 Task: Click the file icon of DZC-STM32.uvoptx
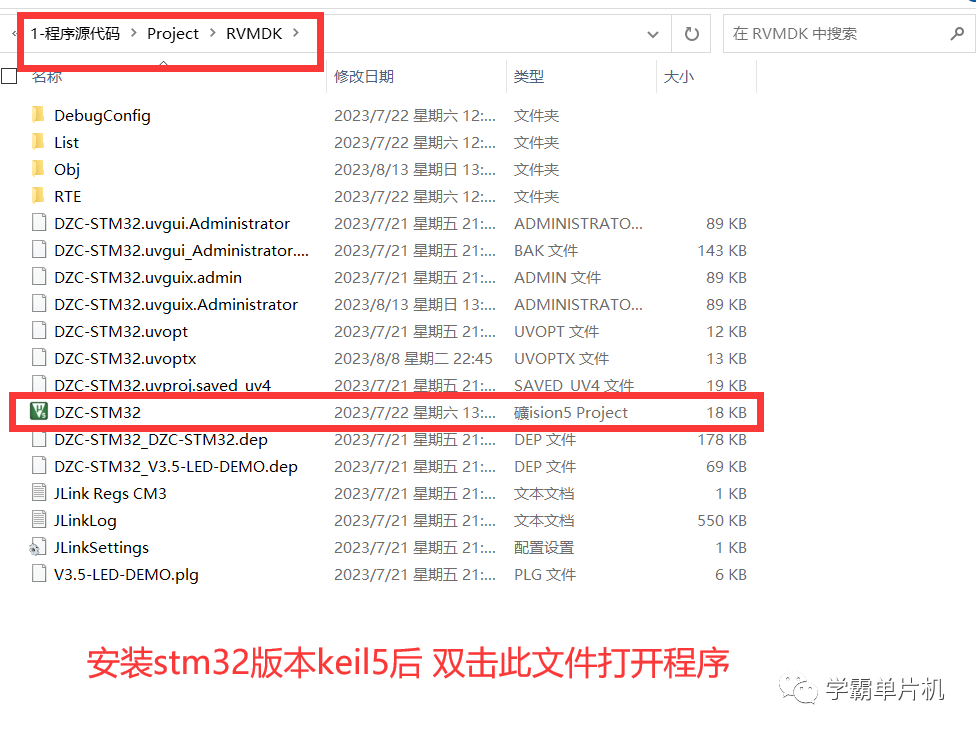pos(39,358)
